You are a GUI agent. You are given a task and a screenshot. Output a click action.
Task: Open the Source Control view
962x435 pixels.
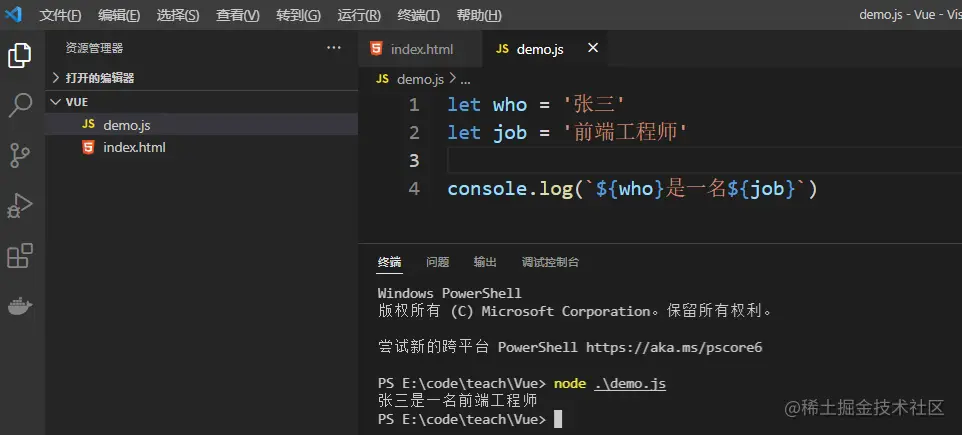20,155
